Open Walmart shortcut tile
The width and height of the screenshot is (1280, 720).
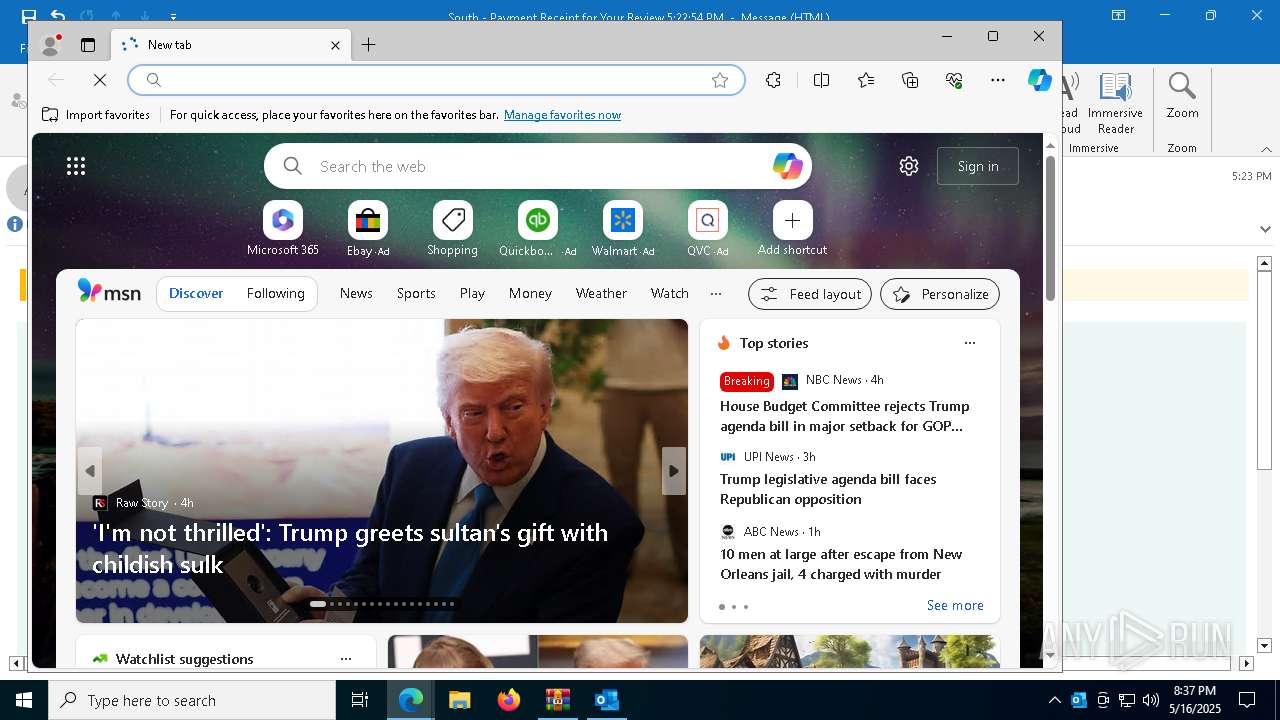point(623,229)
